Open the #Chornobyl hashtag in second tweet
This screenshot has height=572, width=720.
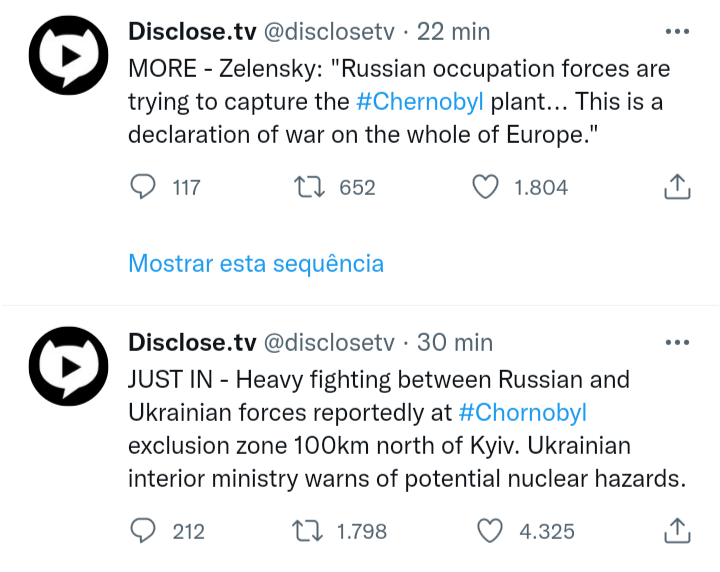click(522, 412)
